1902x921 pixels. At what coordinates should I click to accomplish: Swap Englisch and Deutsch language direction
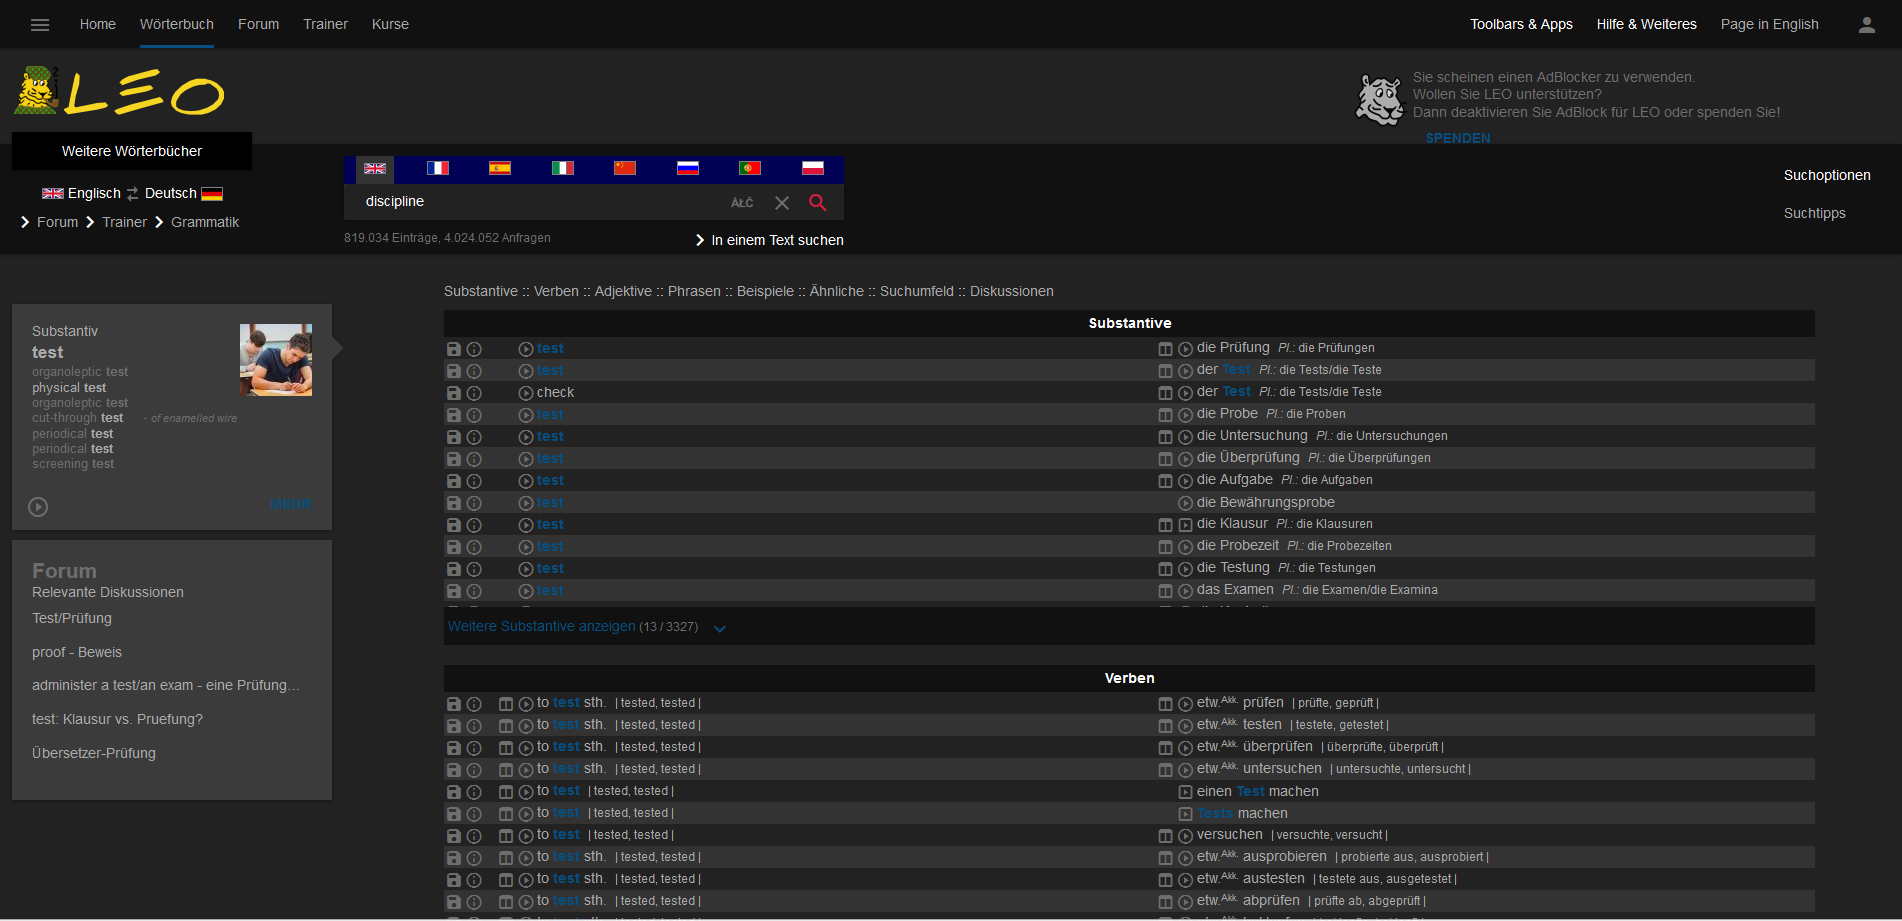[x=133, y=194]
